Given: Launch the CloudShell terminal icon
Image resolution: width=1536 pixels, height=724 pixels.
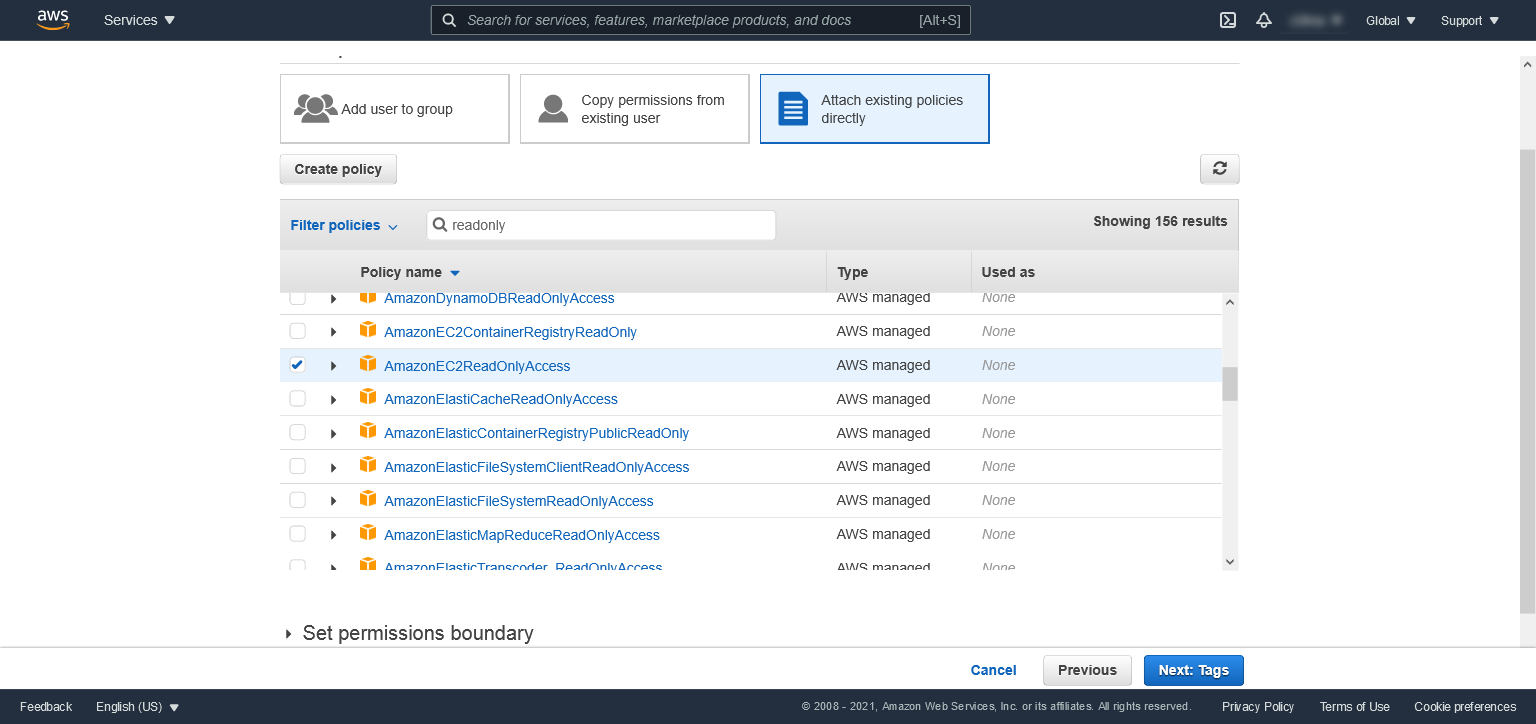Looking at the screenshot, I should coord(1228,20).
